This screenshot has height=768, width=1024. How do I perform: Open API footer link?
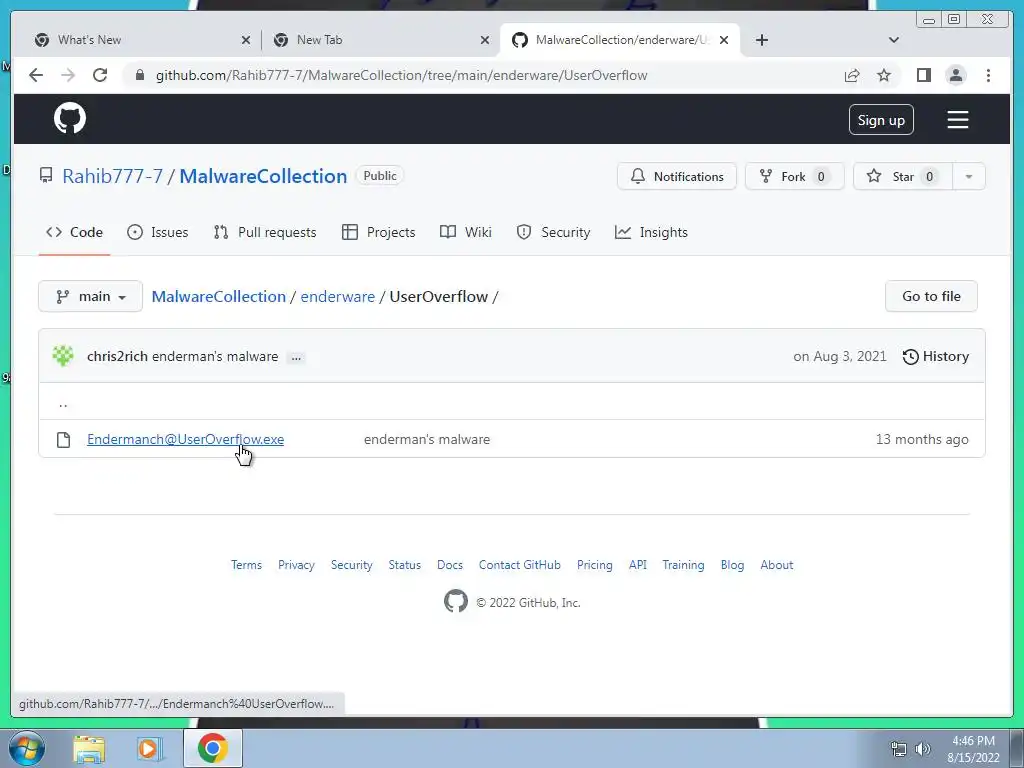tap(638, 565)
